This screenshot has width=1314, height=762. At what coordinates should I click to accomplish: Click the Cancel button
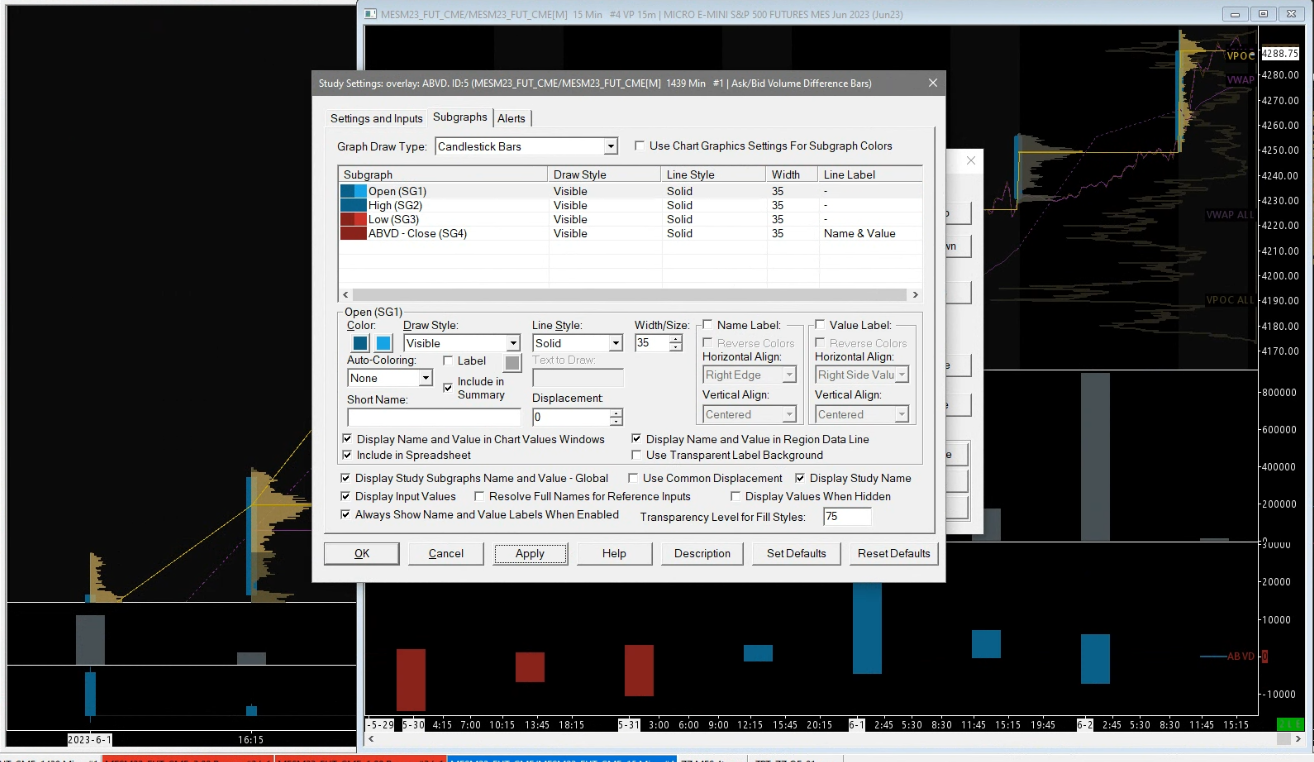[x=446, y=553]
